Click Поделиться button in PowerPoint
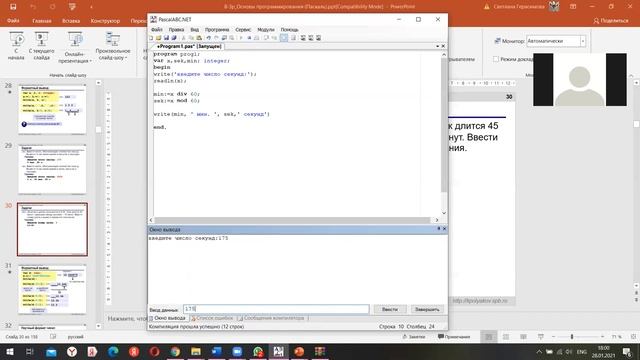 point(611,20)
